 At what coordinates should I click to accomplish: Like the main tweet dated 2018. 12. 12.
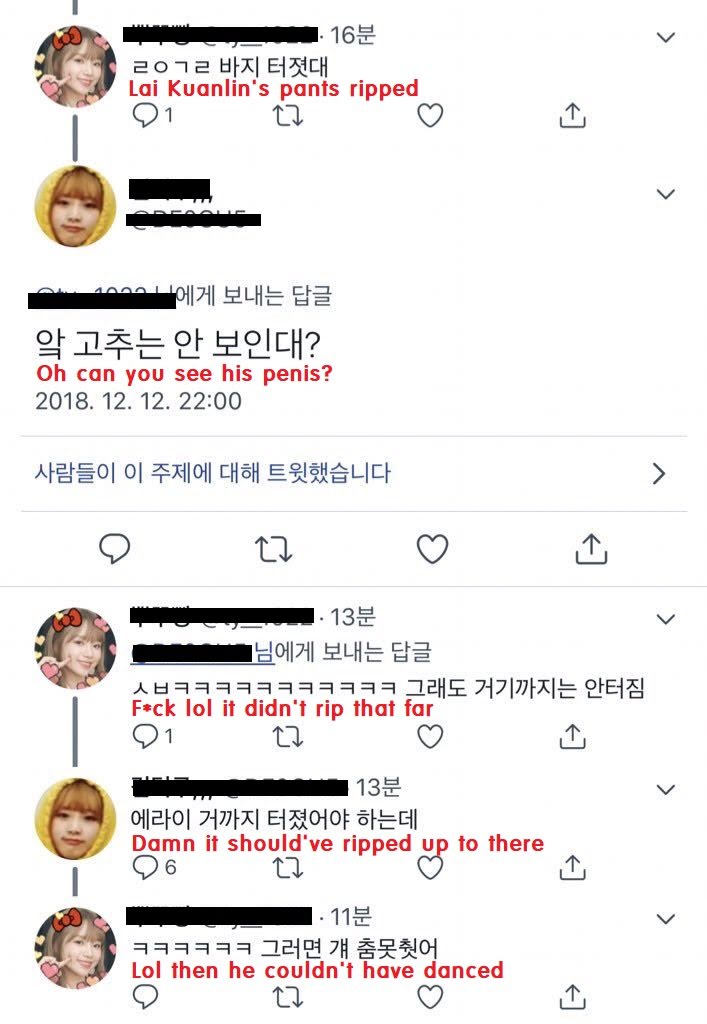click(x=432, y=549)
